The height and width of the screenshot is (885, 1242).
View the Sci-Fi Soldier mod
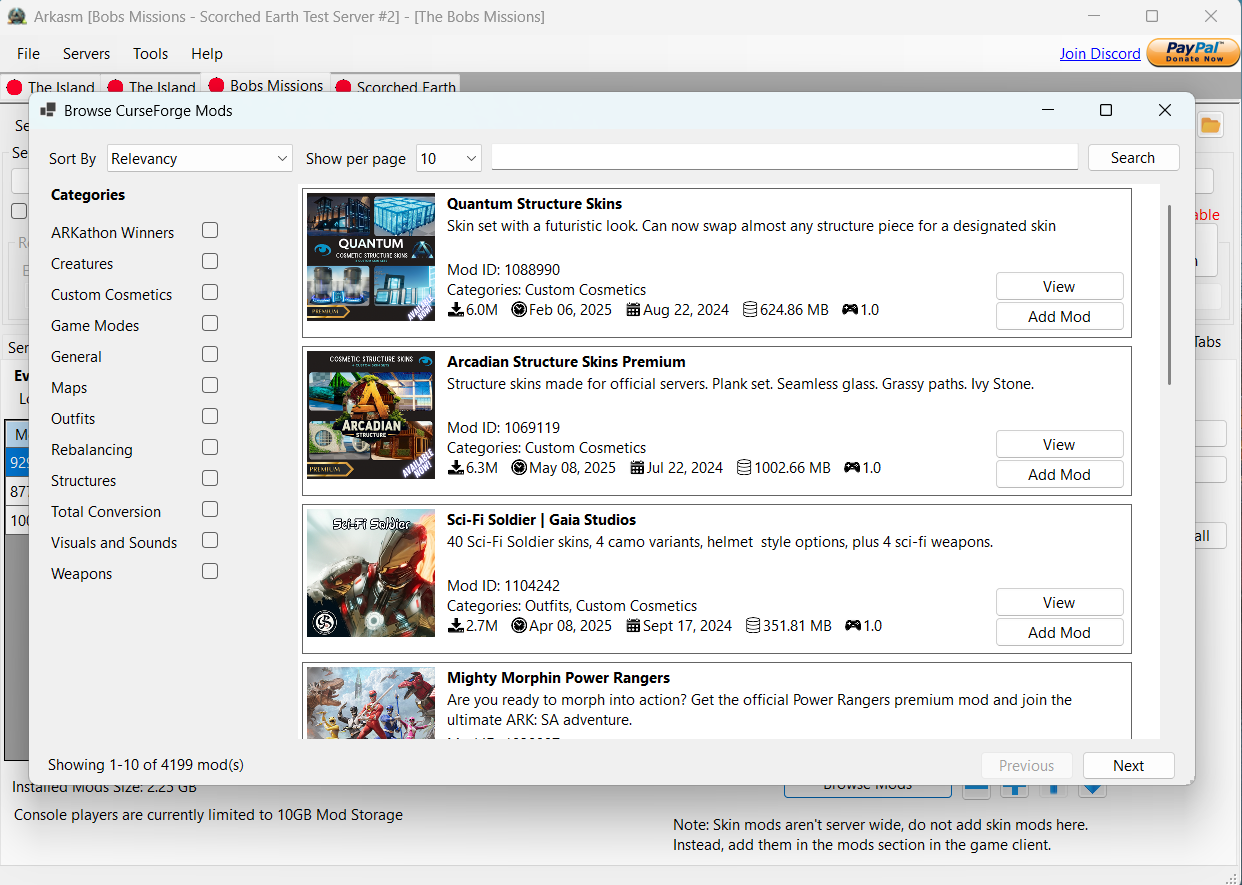1059,602
